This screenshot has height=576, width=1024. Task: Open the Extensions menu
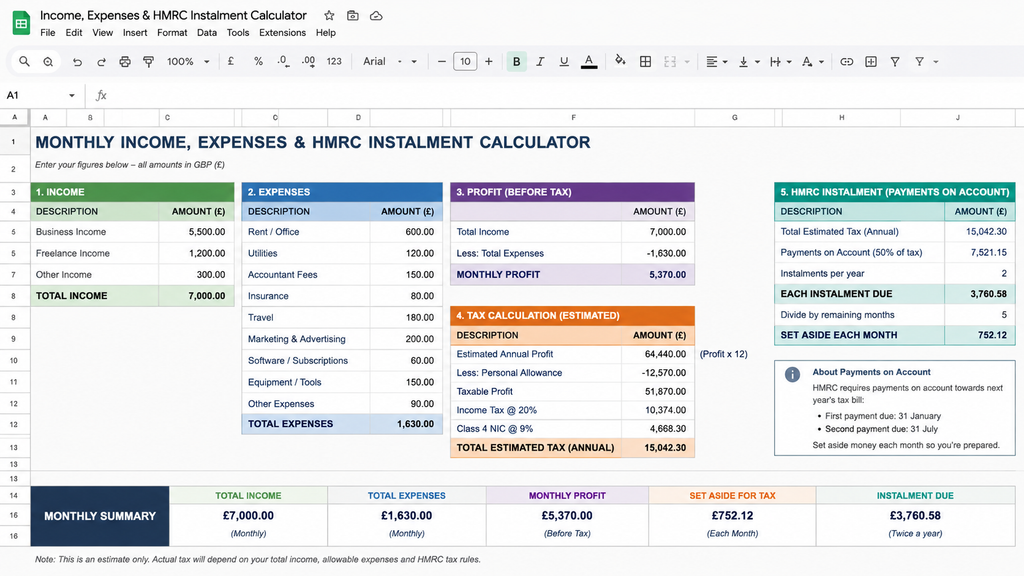click(x=282, y=33)
